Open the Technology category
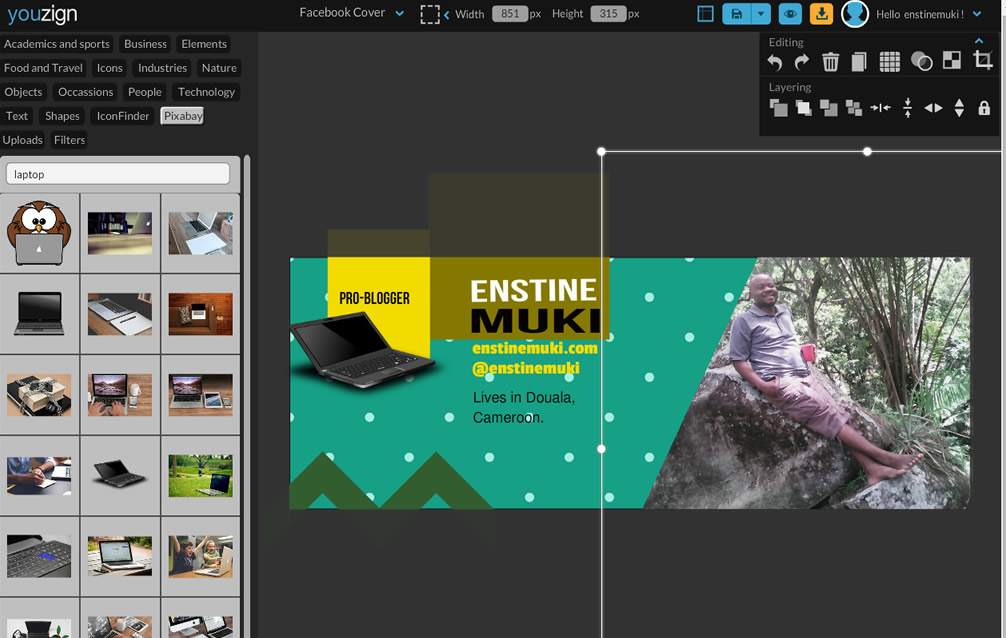Viewport: 1006px width, 638px height. (206, 92)
